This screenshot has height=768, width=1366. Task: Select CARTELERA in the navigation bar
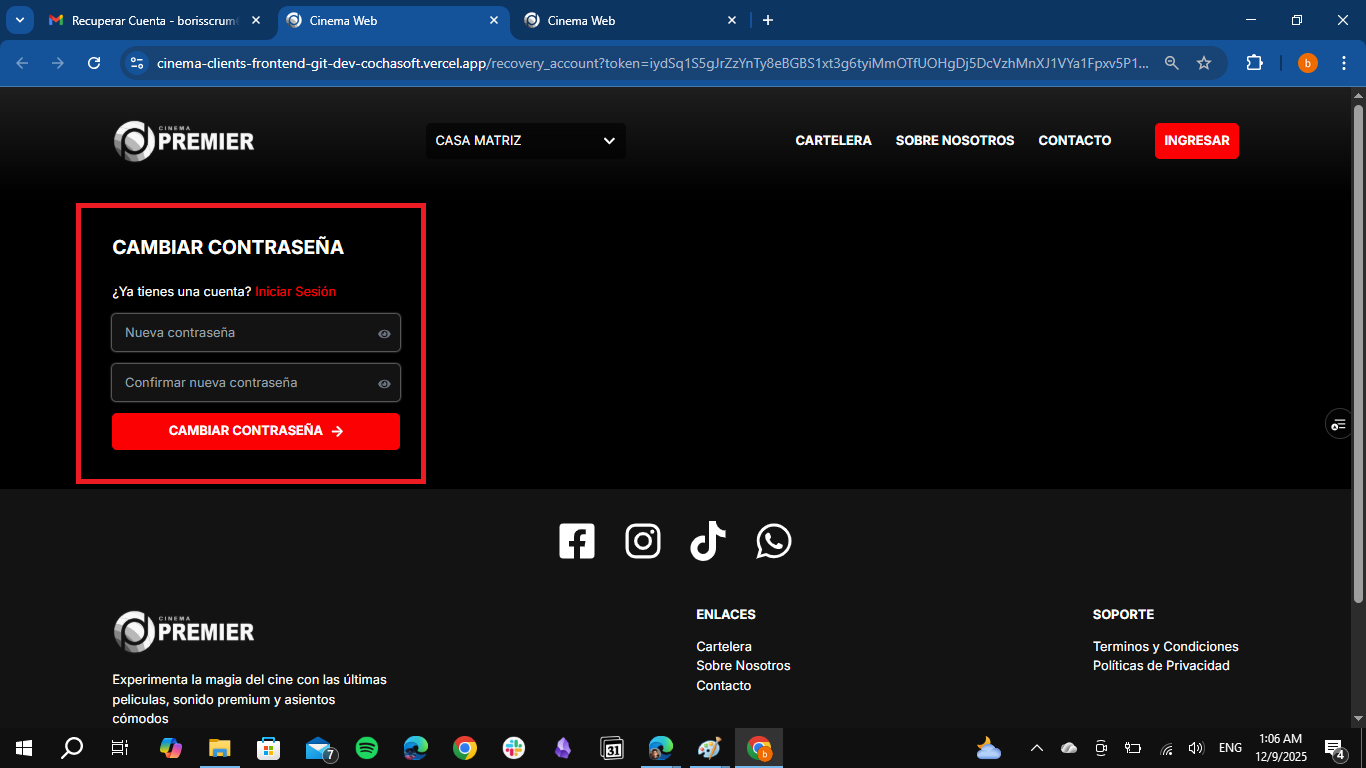tap(833, 140)
